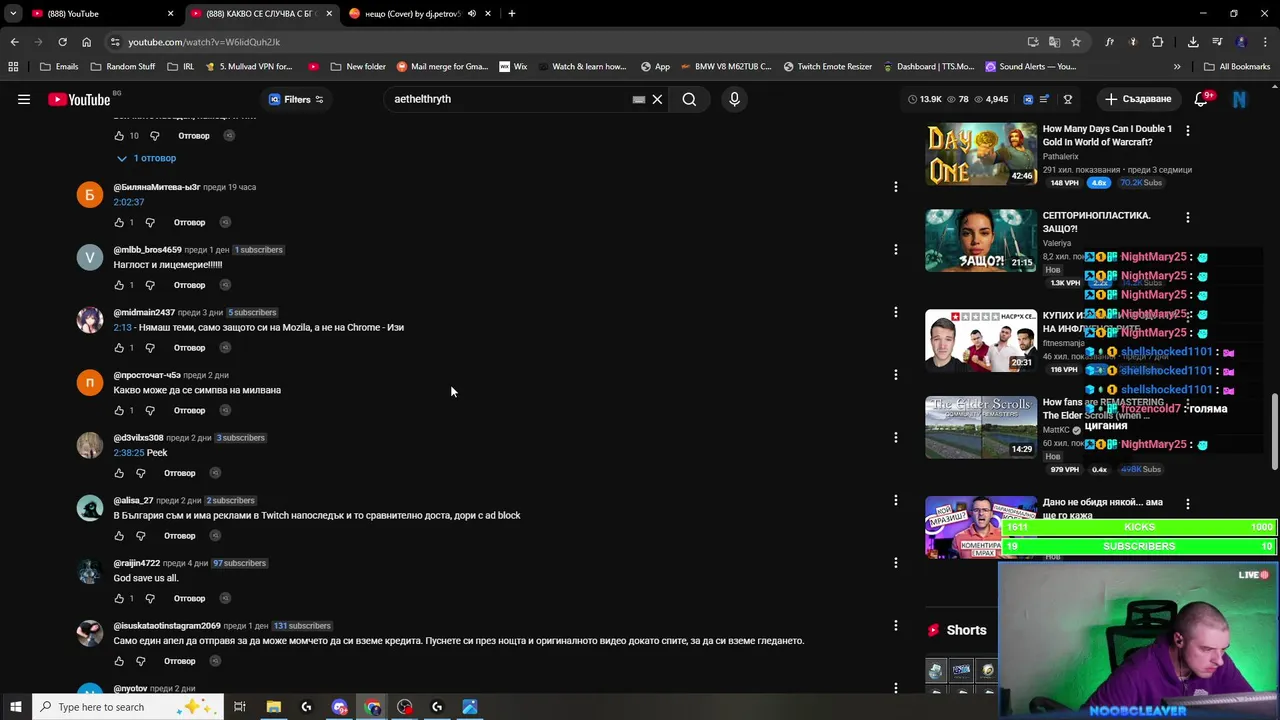1280x720 pixels.
Task: Reply to @raijin4722 comment
Action: 189,598
